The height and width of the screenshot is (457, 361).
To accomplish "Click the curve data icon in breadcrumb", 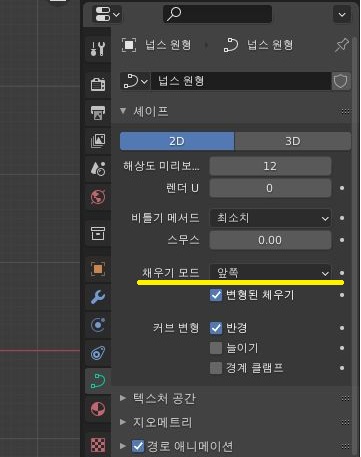I will tap(231, 45).
